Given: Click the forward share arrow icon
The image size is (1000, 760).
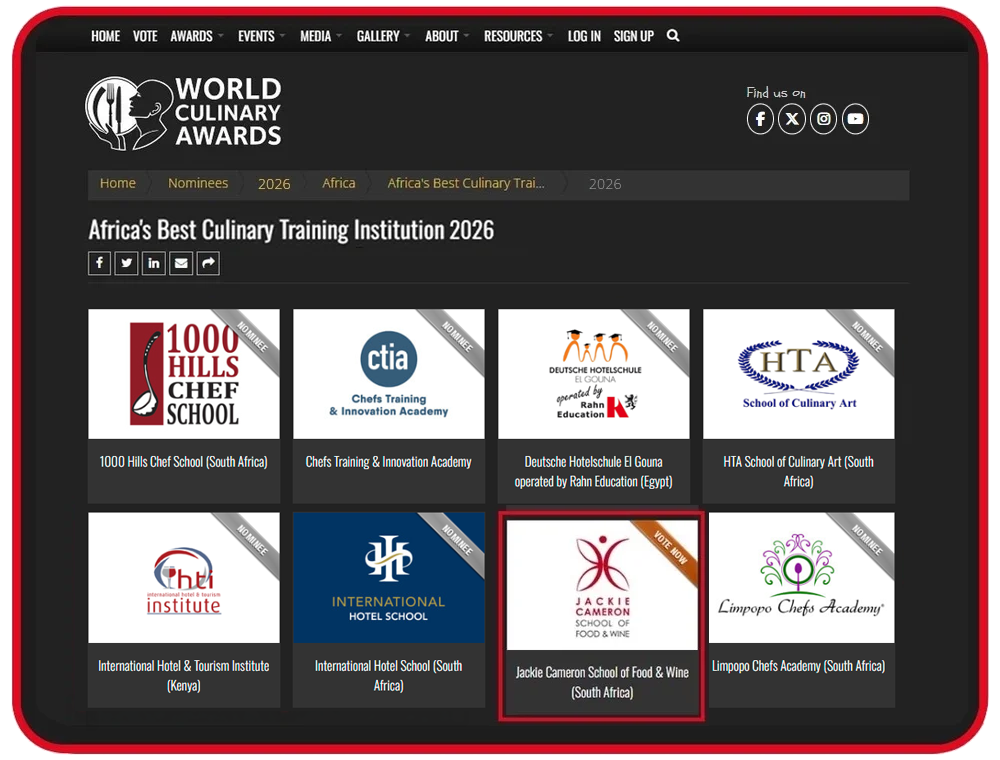Looking at the screenshot, I should tap(208, 263).
